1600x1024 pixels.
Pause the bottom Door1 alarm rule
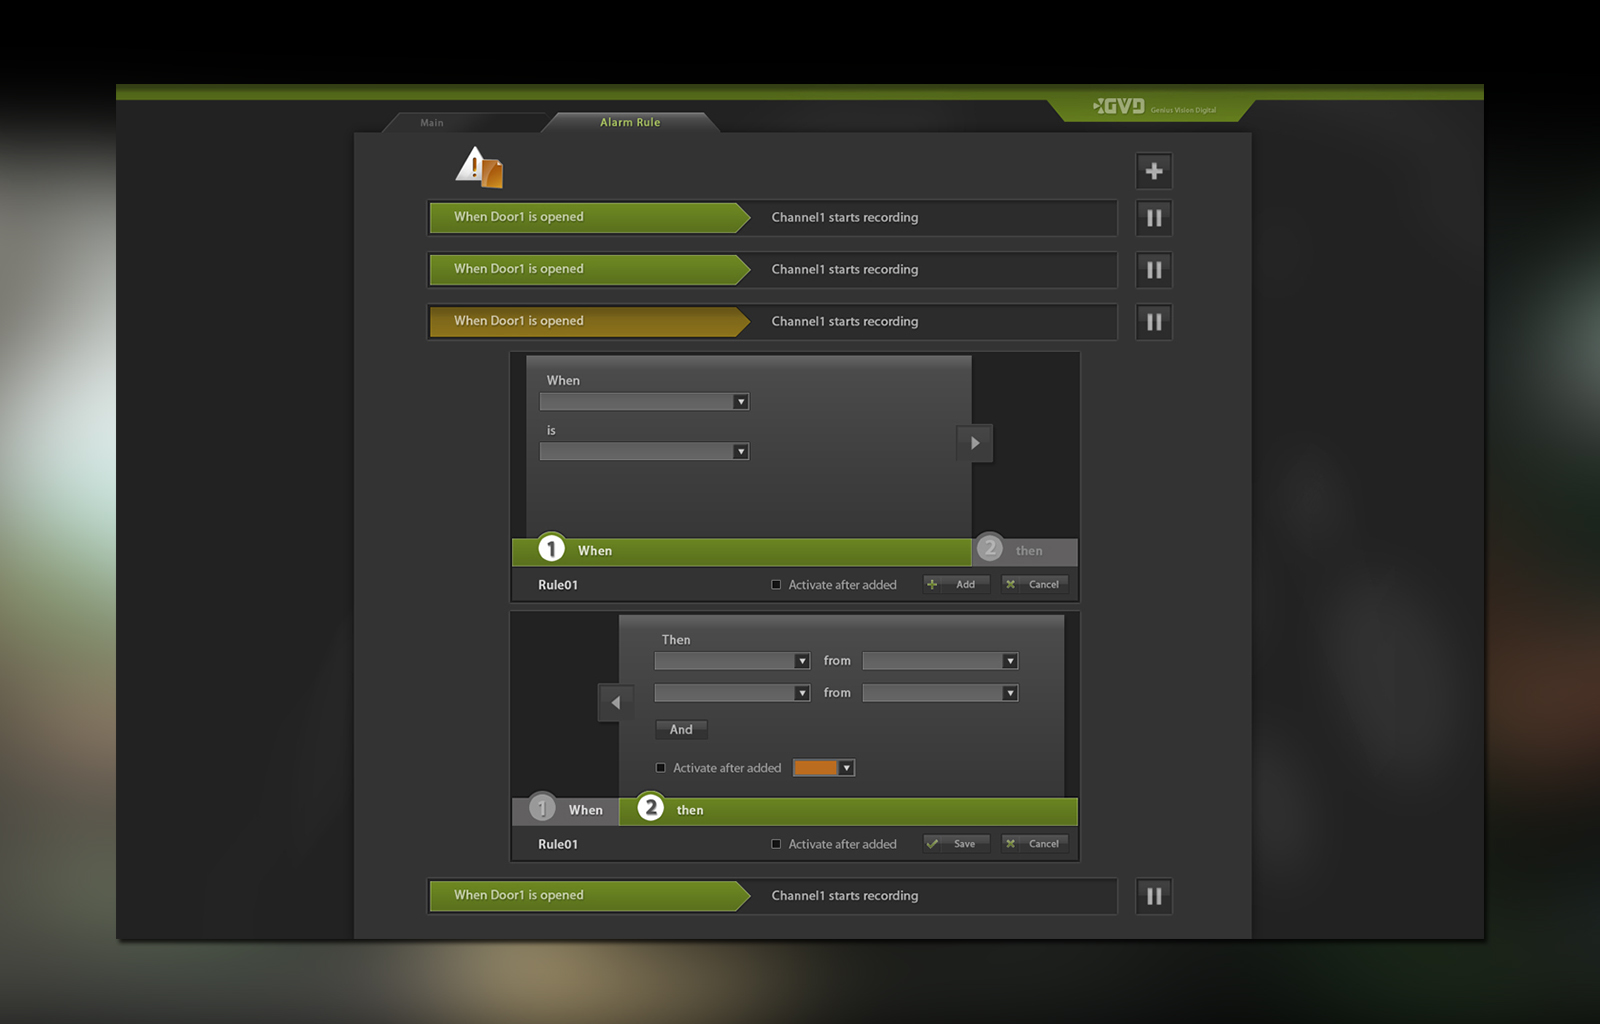point(1153,896)
